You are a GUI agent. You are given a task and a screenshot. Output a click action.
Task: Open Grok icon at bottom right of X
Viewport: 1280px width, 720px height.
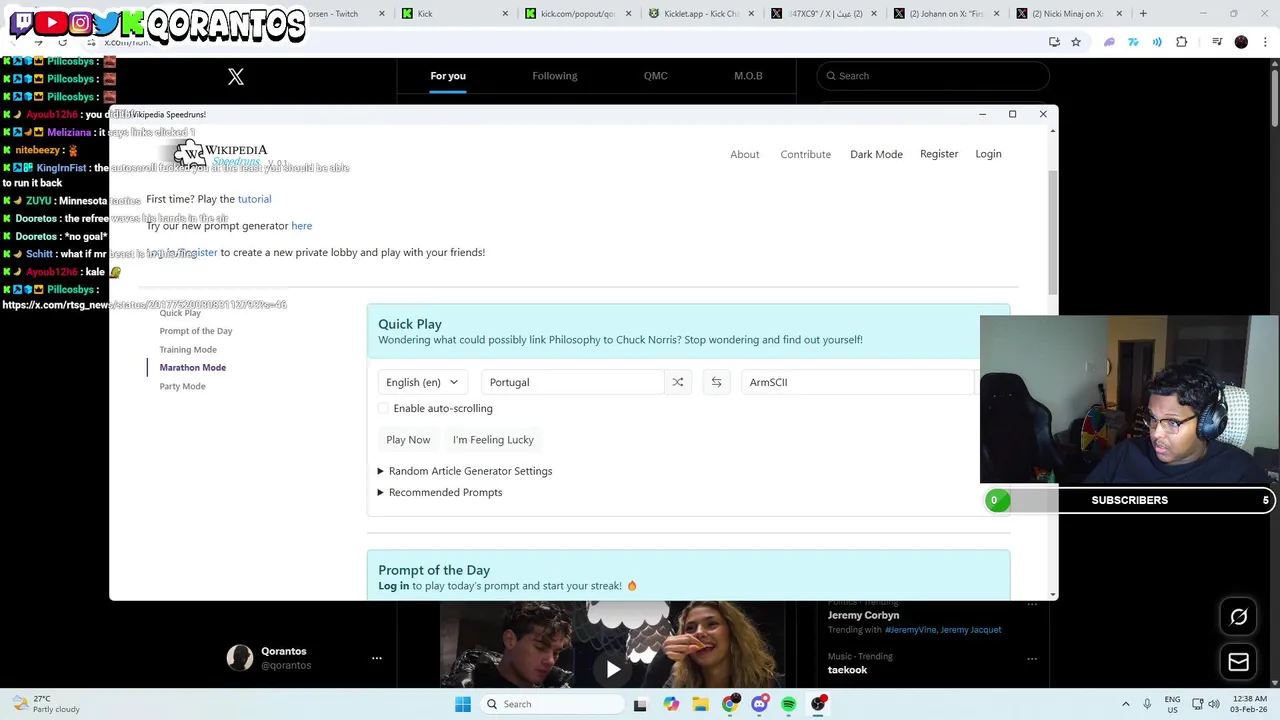(x=1238, y=617)
